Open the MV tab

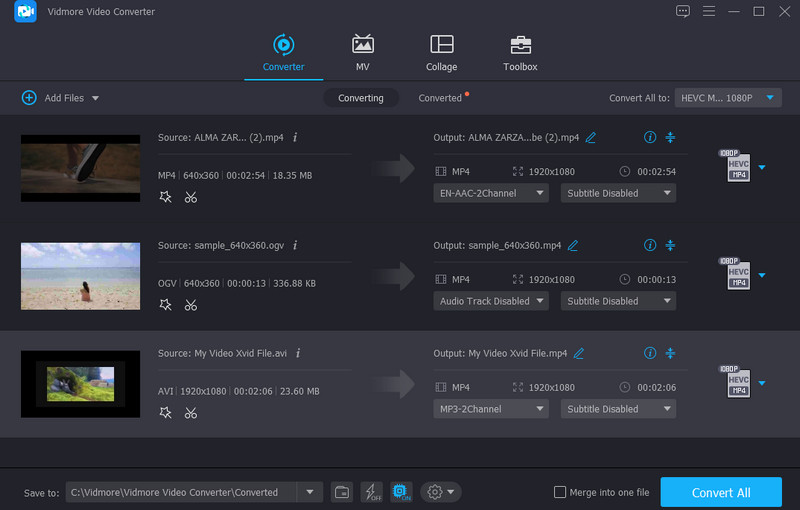pyautogui.click(x=362, y=53)
